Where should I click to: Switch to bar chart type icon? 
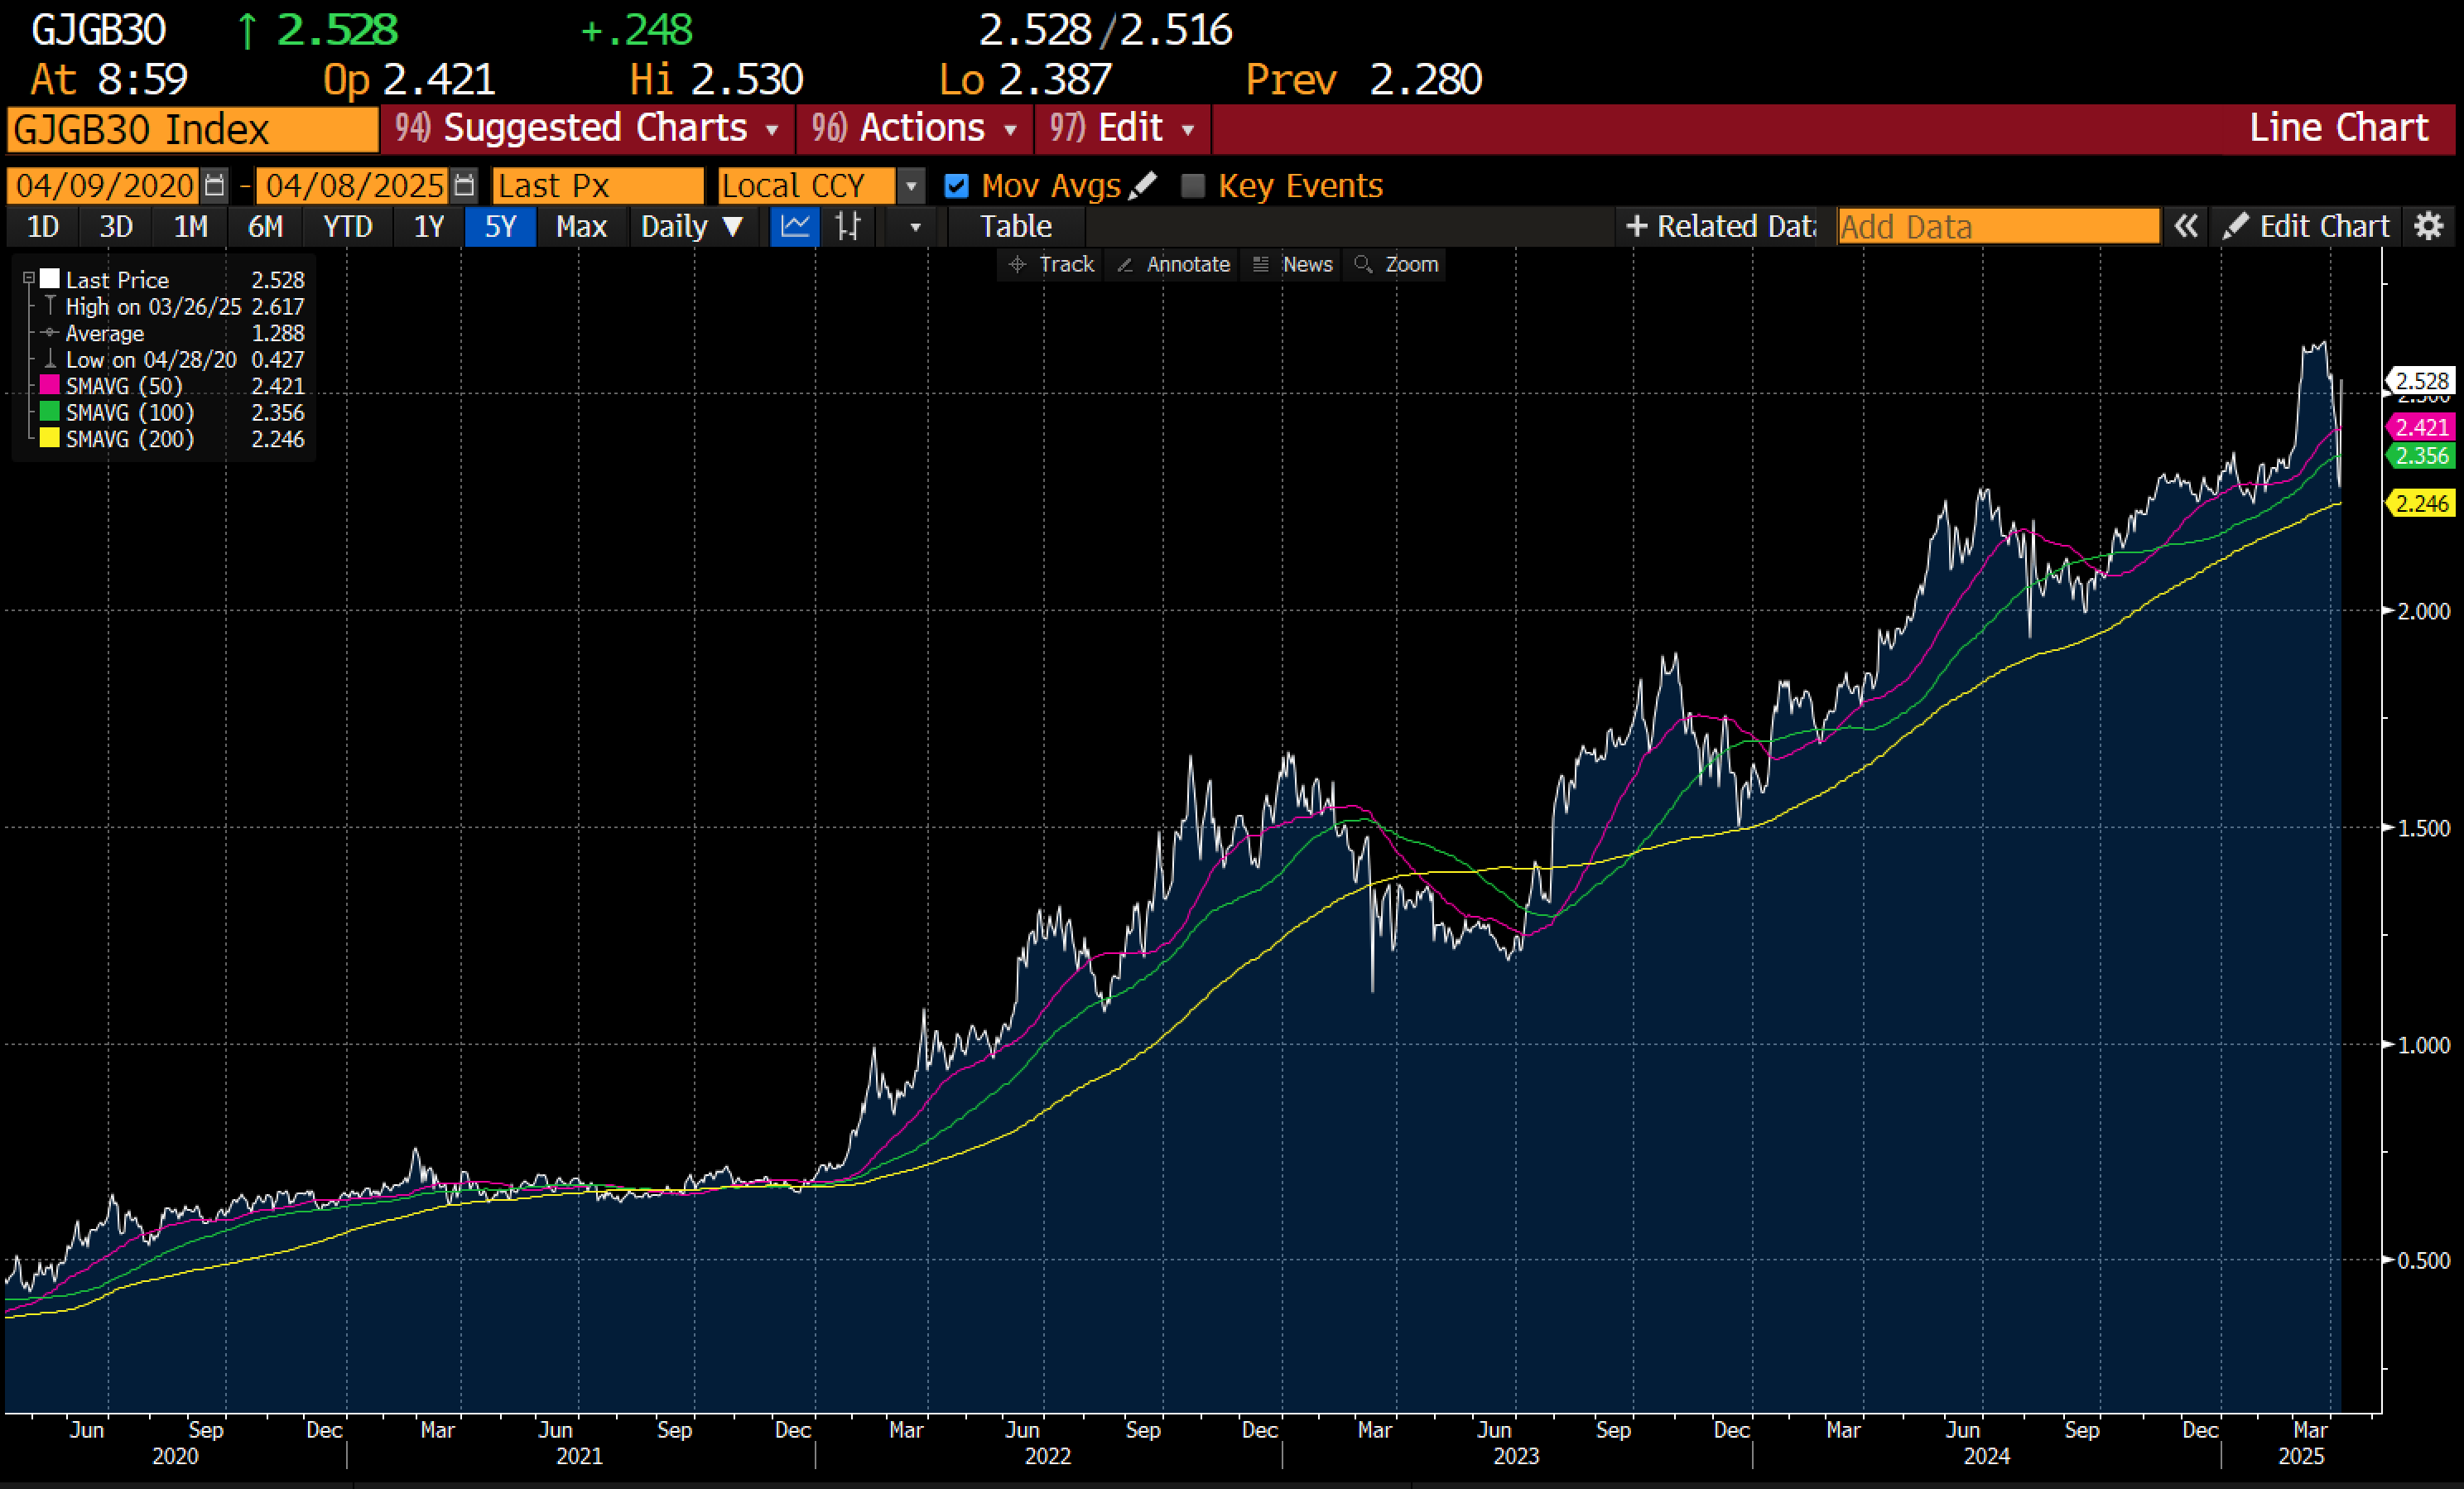click(848, 226)
